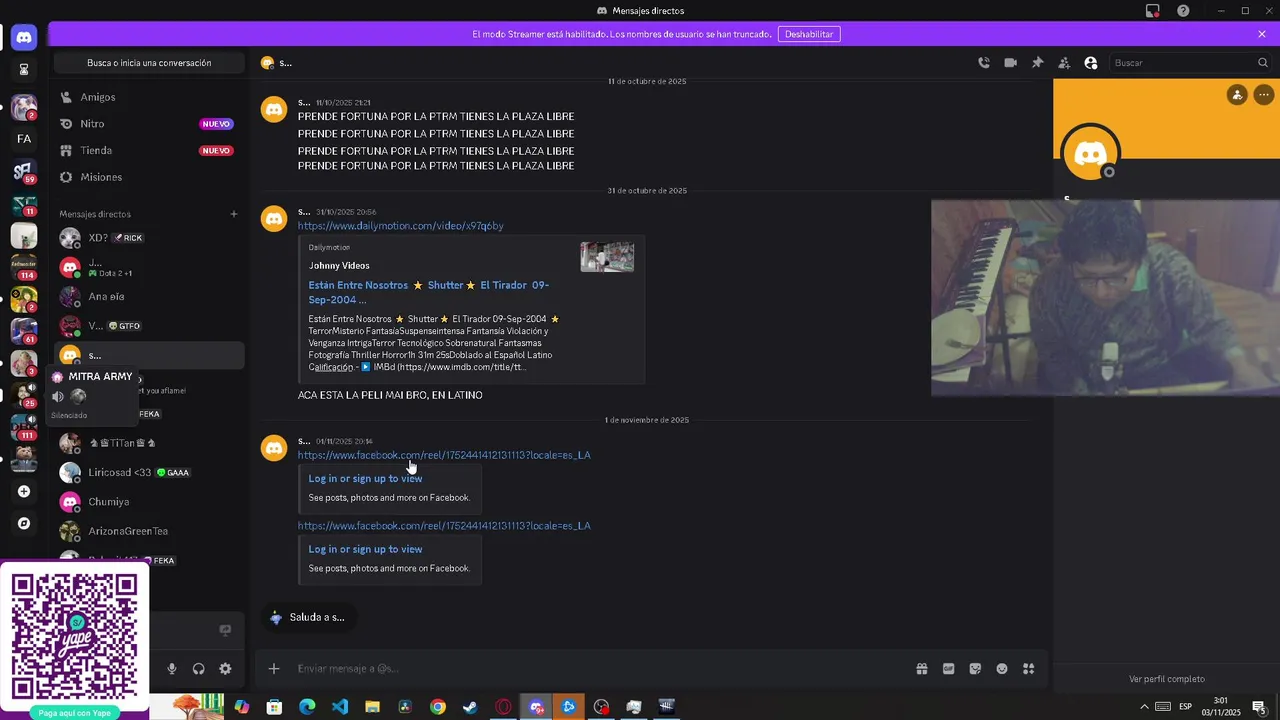Toggle microphone mute

click(x=172, y=669)
